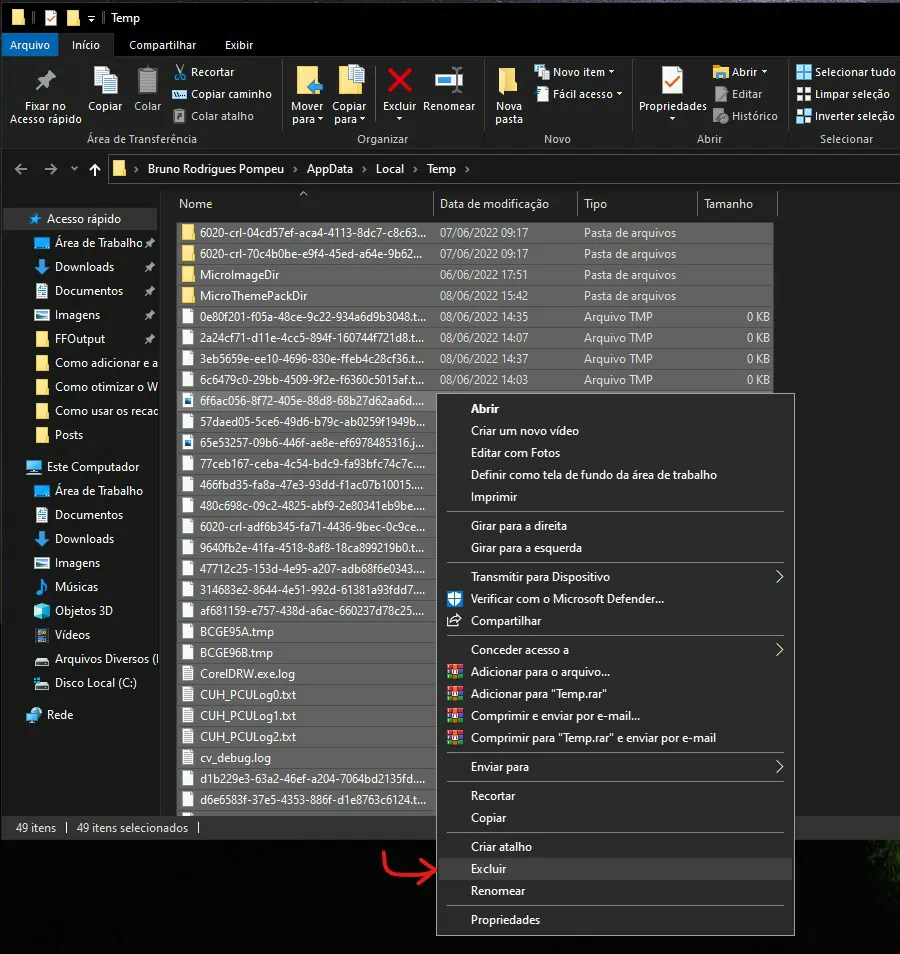
Task: Click the Copiar ribbon icon
Action: tap(105, 80)
